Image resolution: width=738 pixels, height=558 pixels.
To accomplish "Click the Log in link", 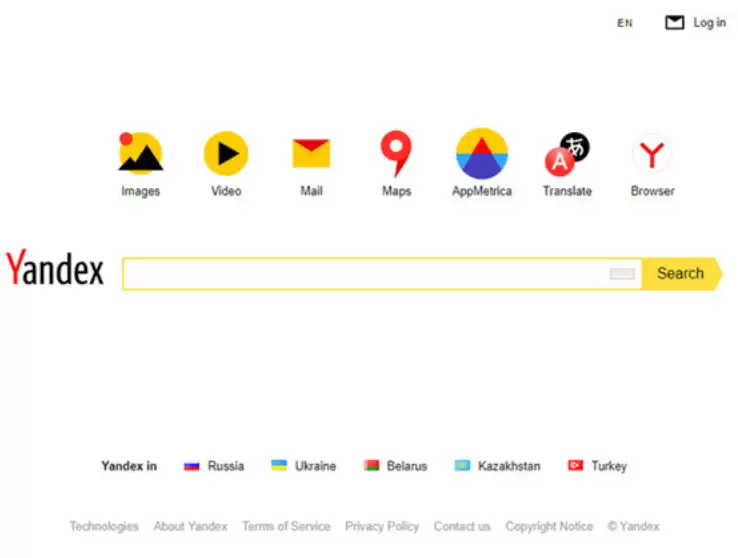I will 710,23.
